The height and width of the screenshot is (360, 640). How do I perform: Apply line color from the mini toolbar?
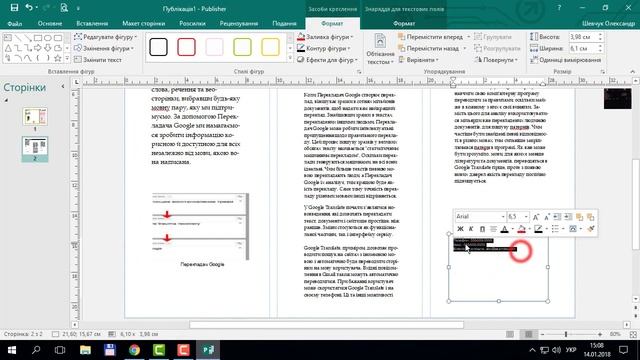tap(538, 229)
